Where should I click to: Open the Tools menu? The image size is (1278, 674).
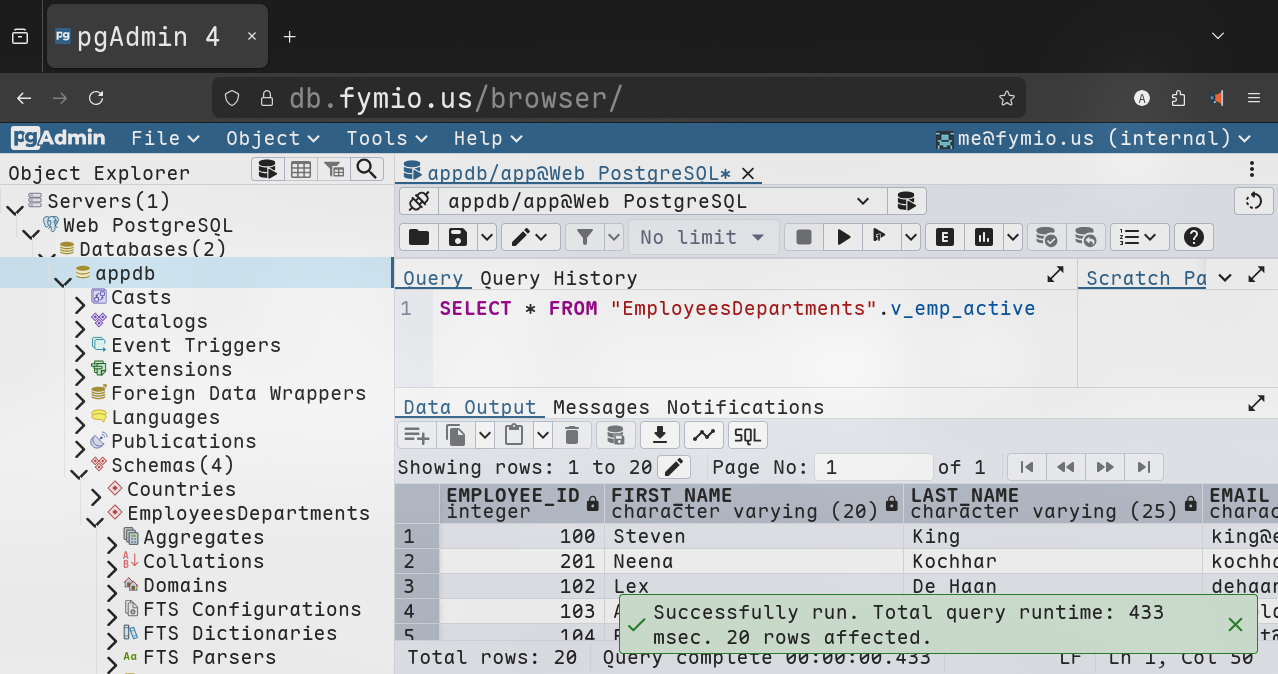point(386,138)
